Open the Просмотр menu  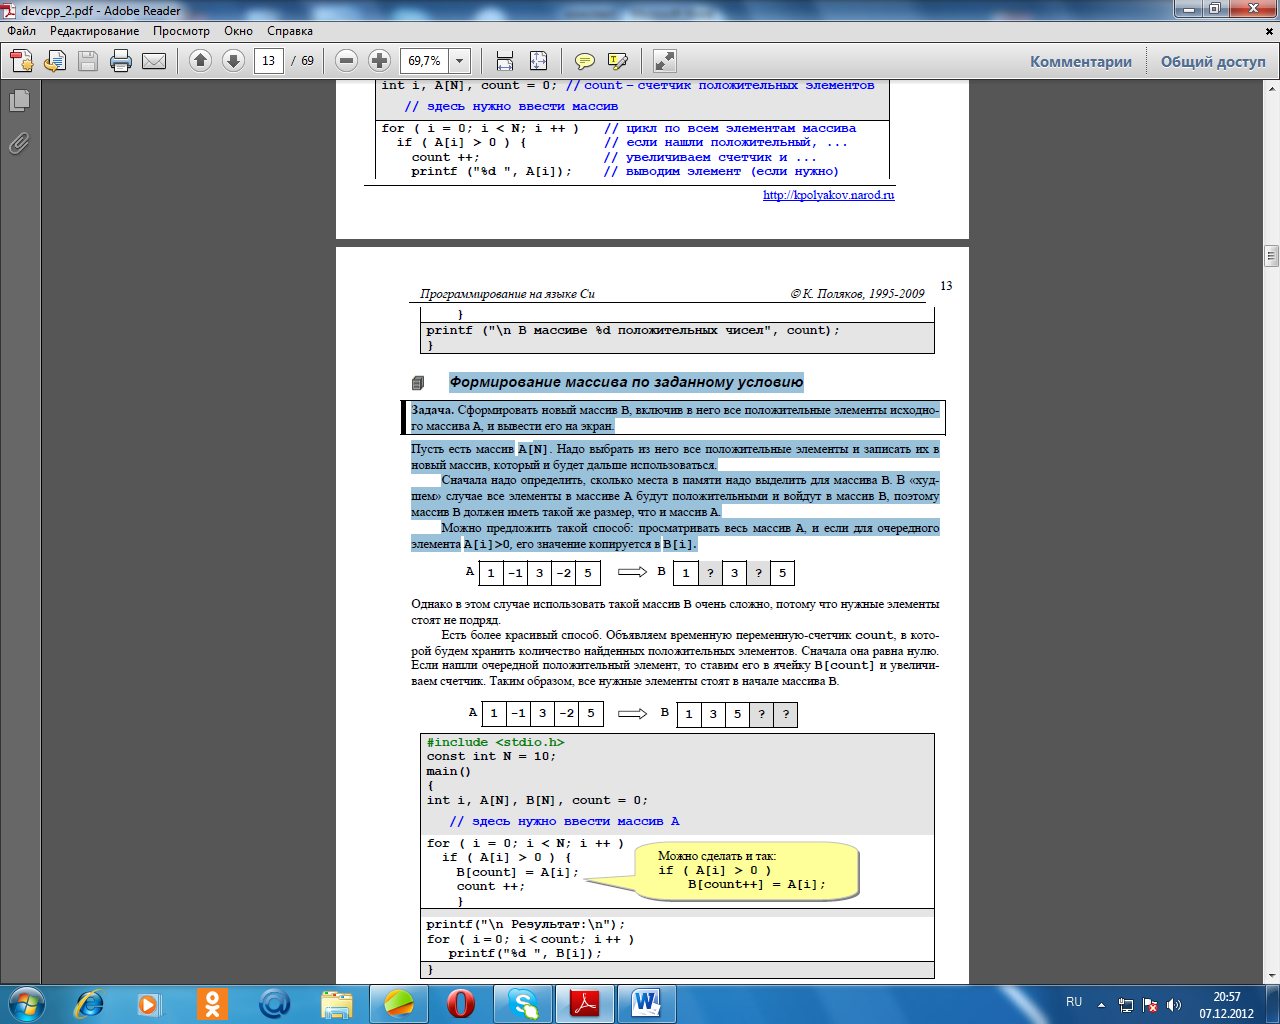(x=181, y=31)
